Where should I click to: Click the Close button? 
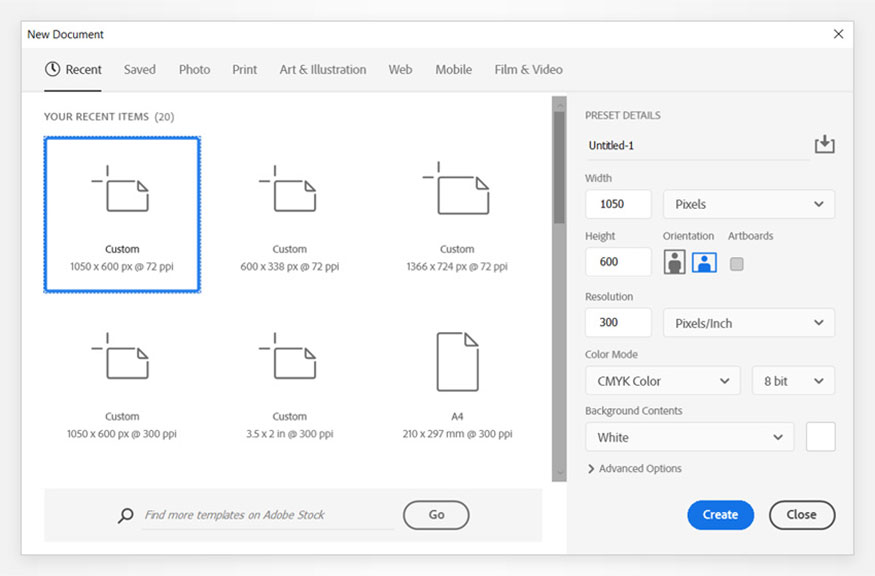(802, 515)
